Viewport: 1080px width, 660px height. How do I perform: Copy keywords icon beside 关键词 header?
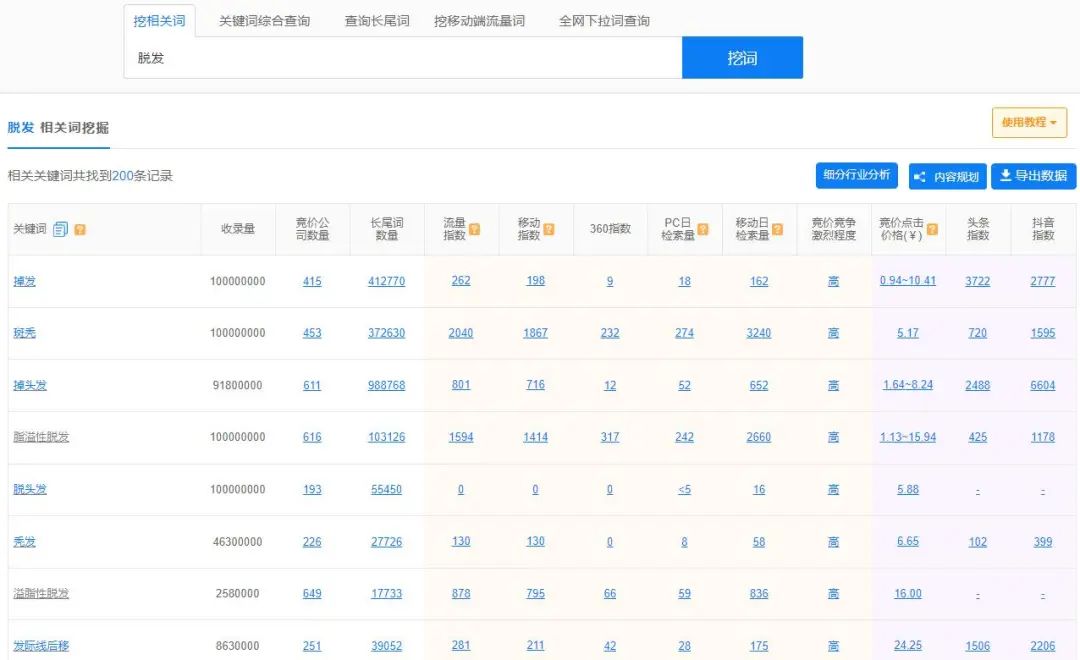[61, 229]
